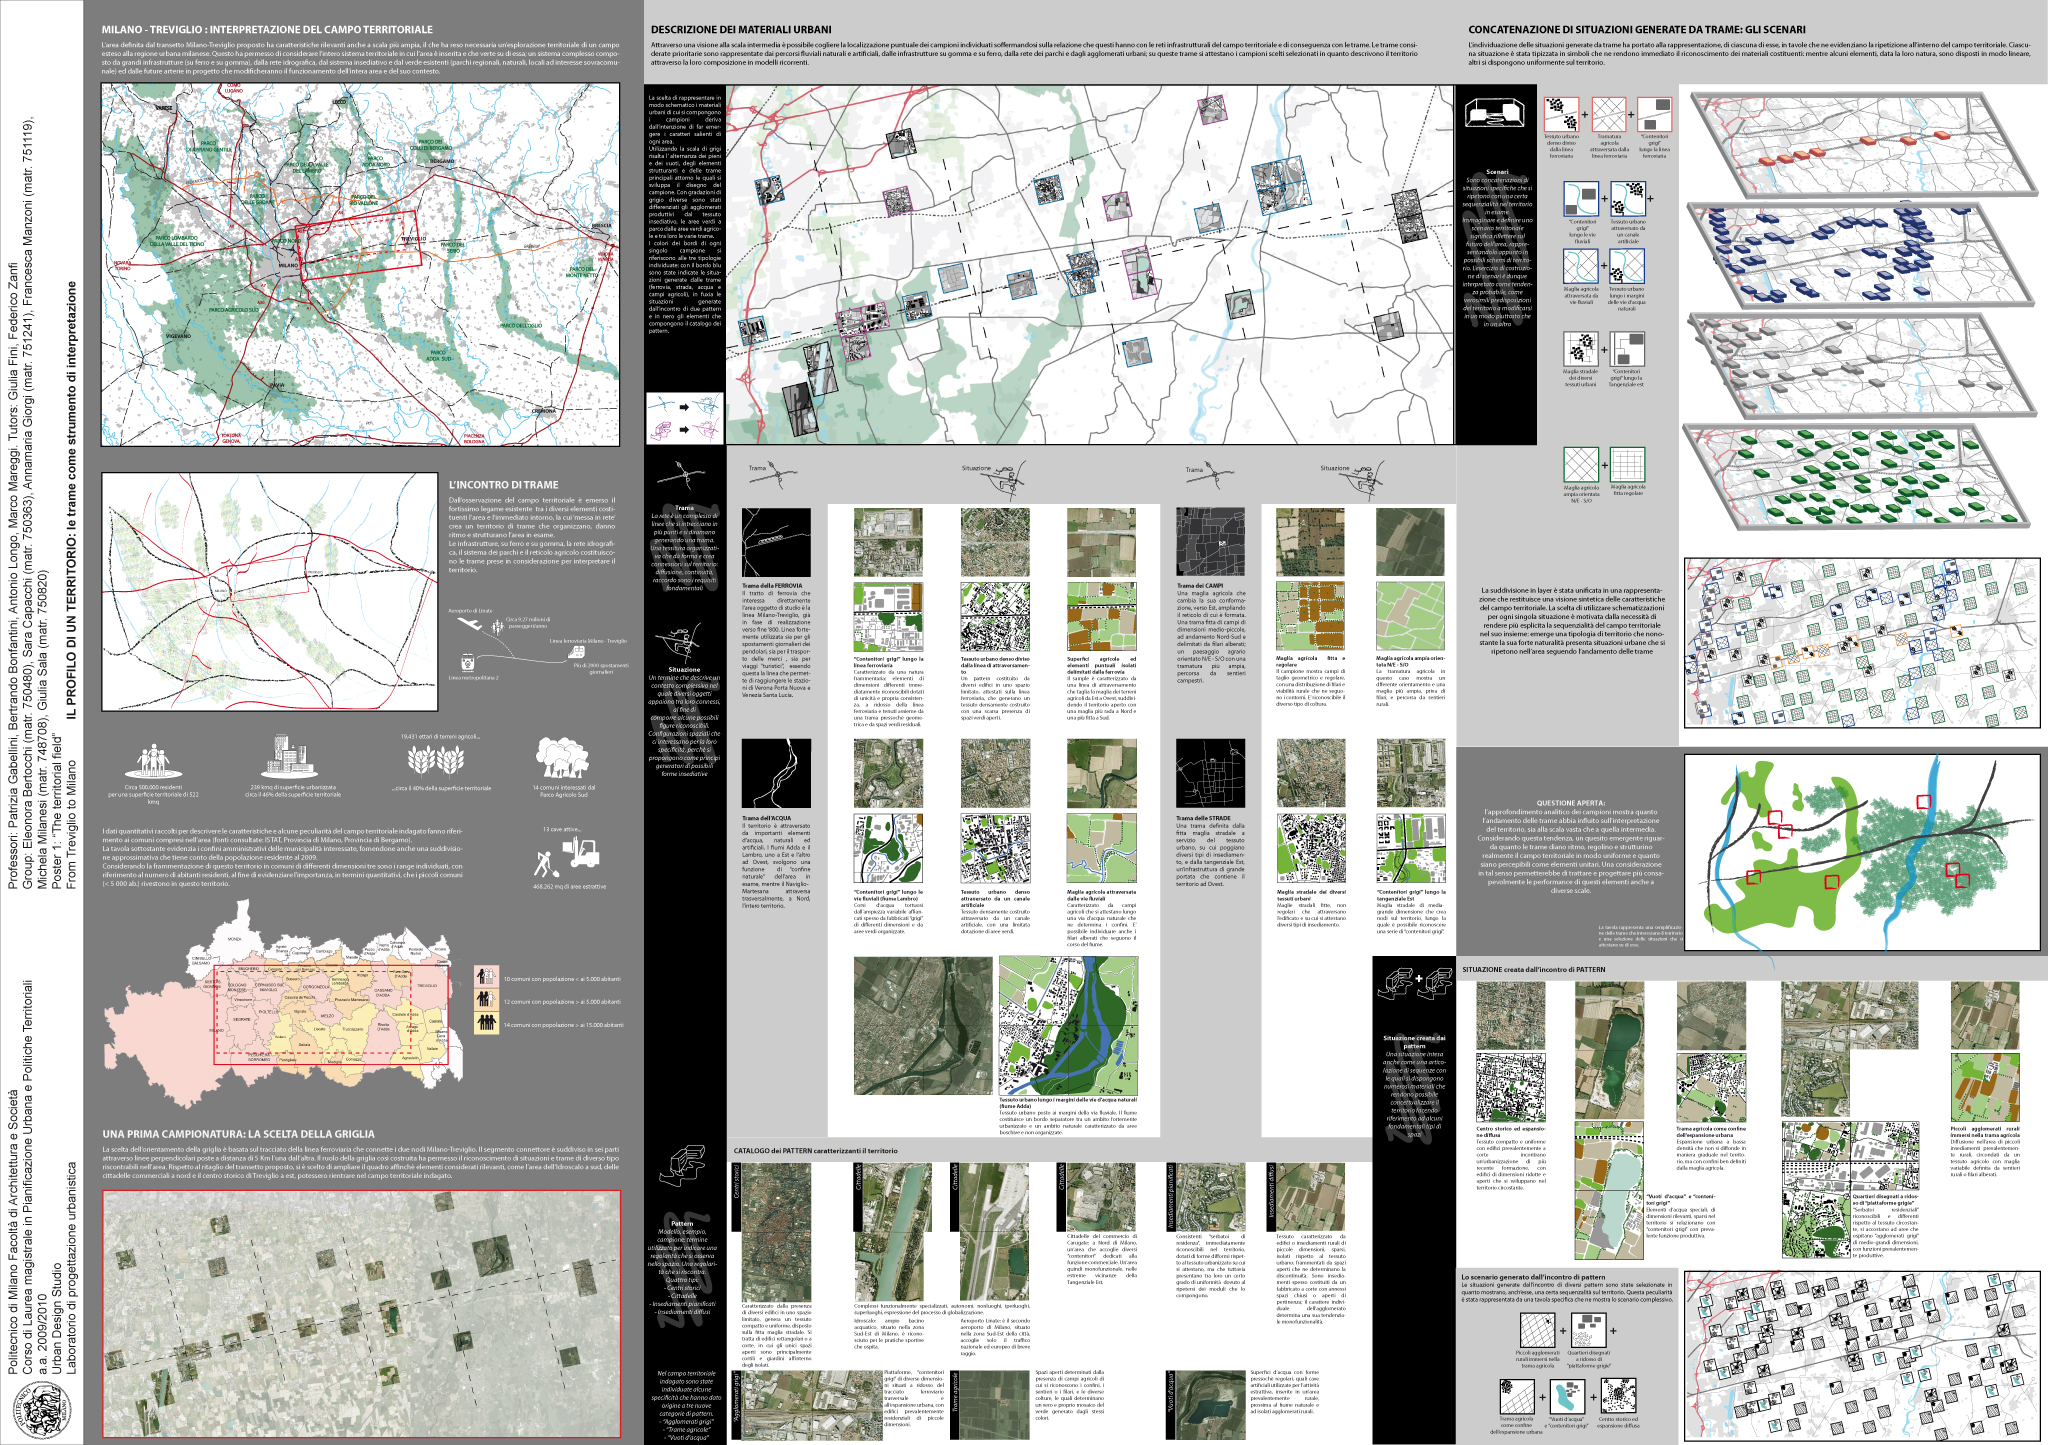Click the Trama crossing-lines icon on black column
Screen dimensions: 2048x1445
tap(683, 476)
